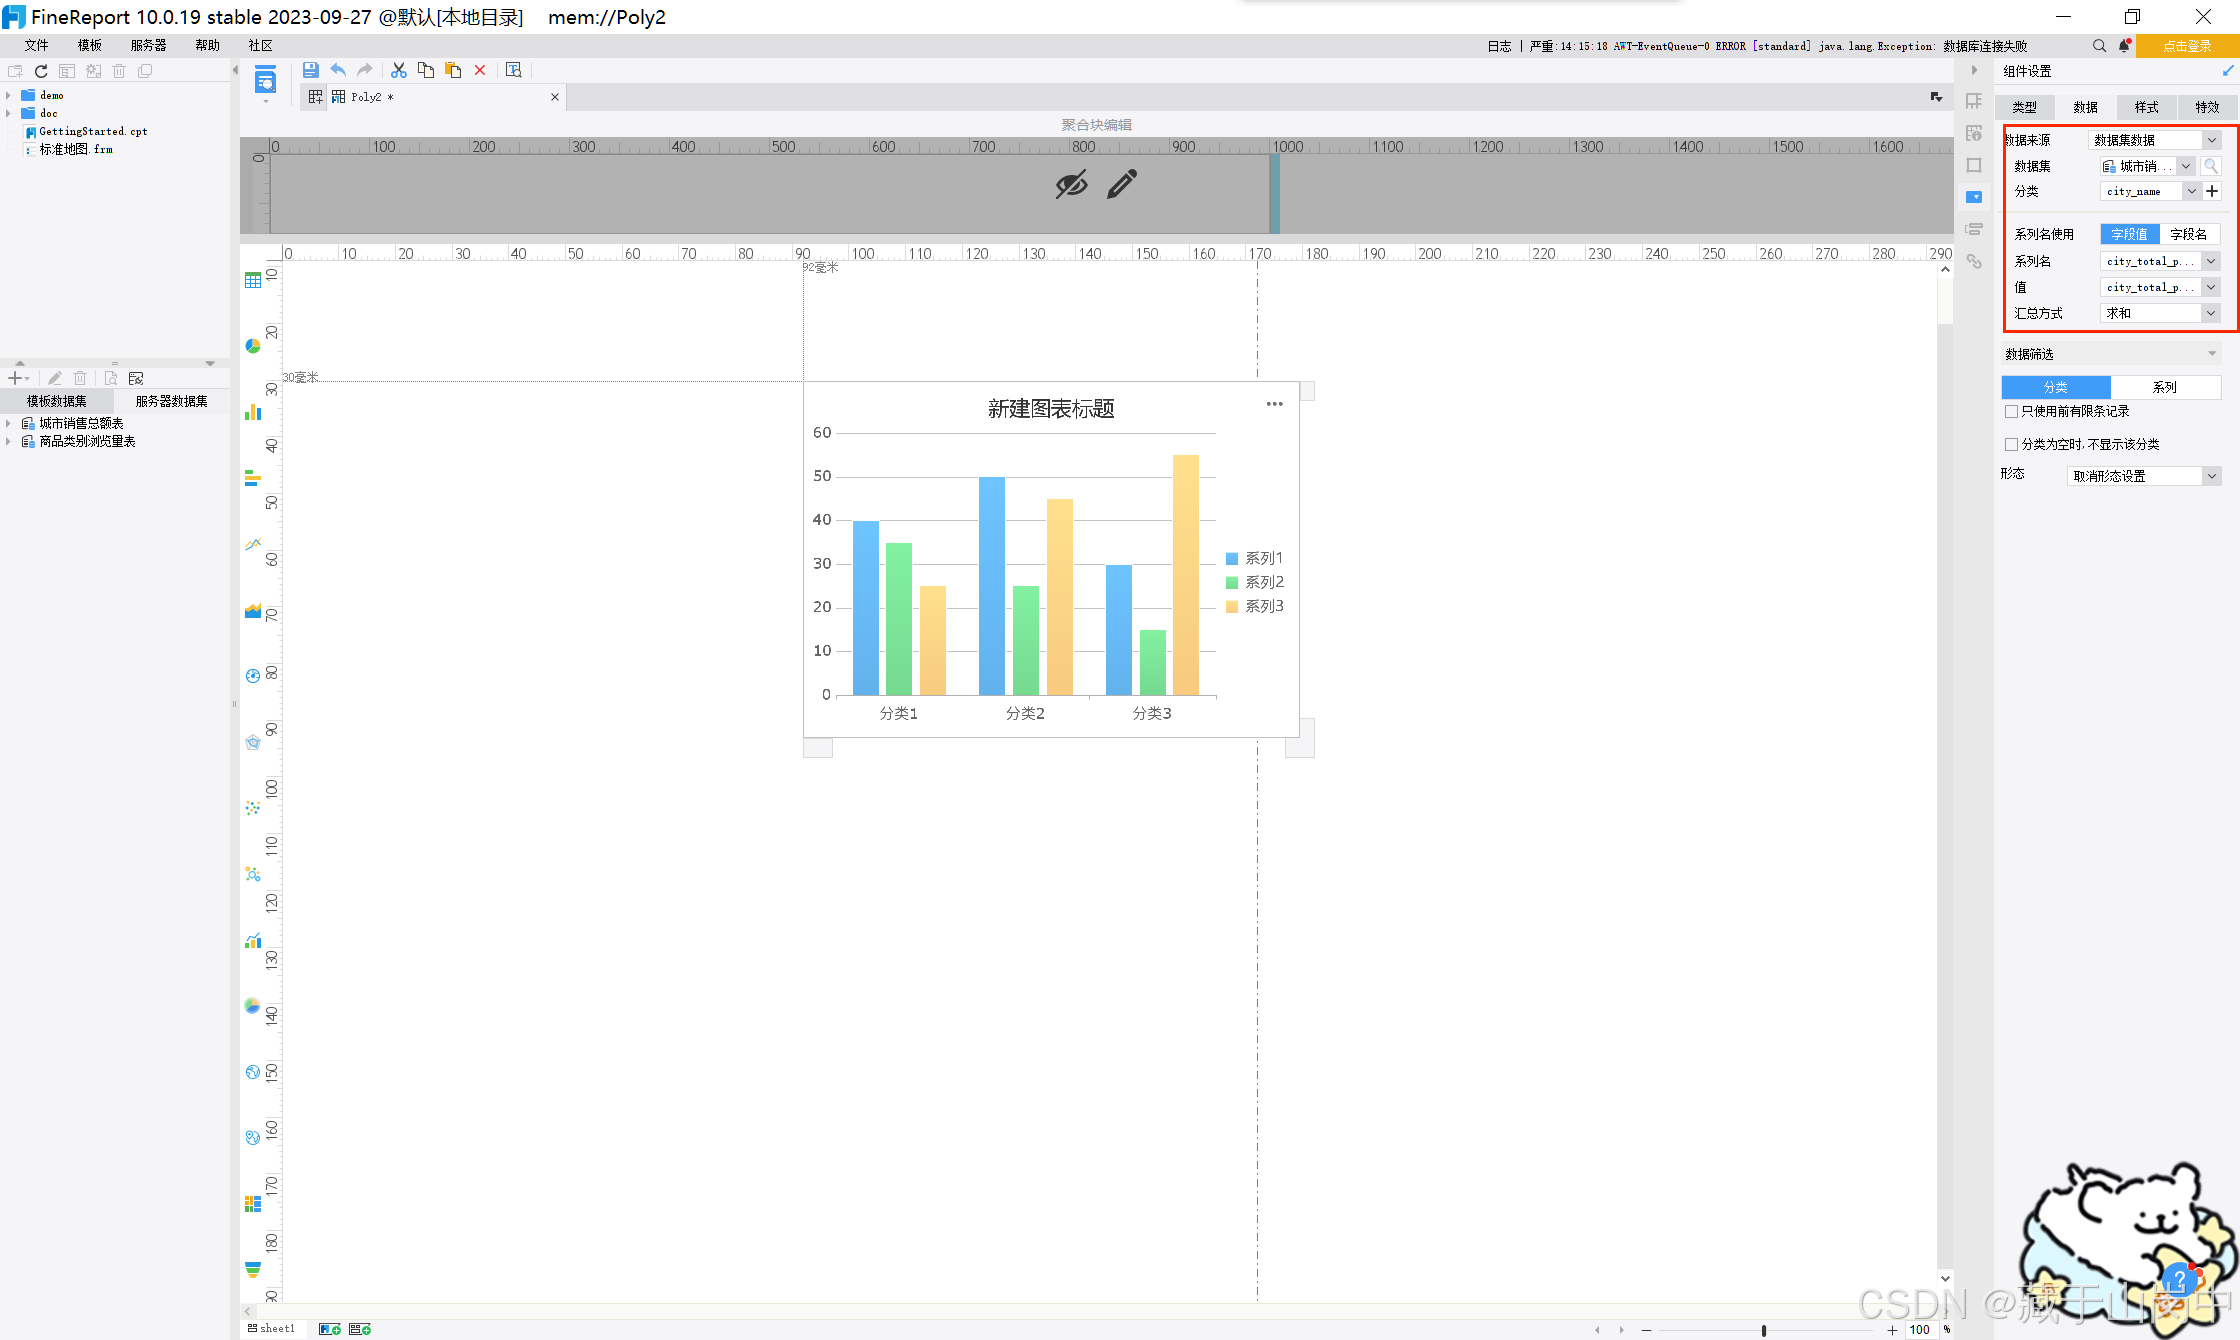Insert a radar chart from the chart palette
2240x1340 pixels.
tap(253, 742)
